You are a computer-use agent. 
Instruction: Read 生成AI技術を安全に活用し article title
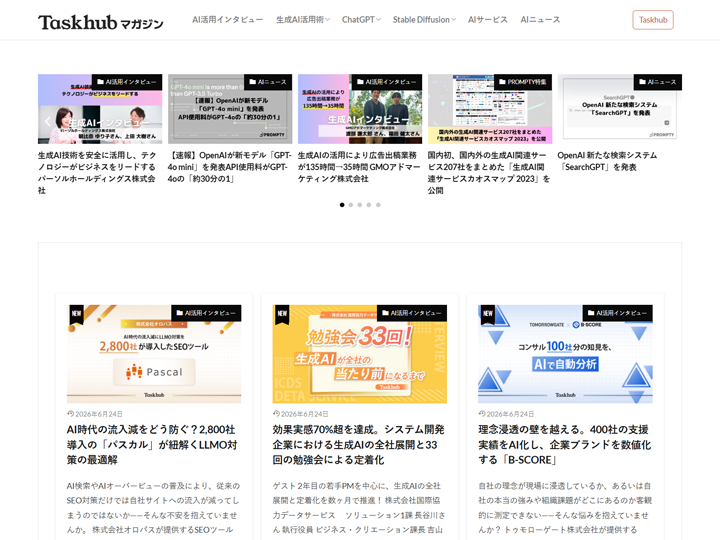click(x=97, y=173)
